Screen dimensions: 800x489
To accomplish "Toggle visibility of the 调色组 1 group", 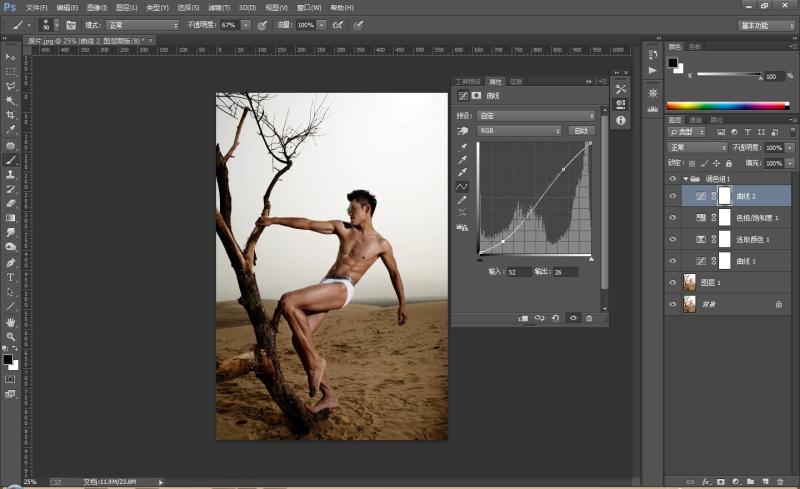I will tap(672, 179).
